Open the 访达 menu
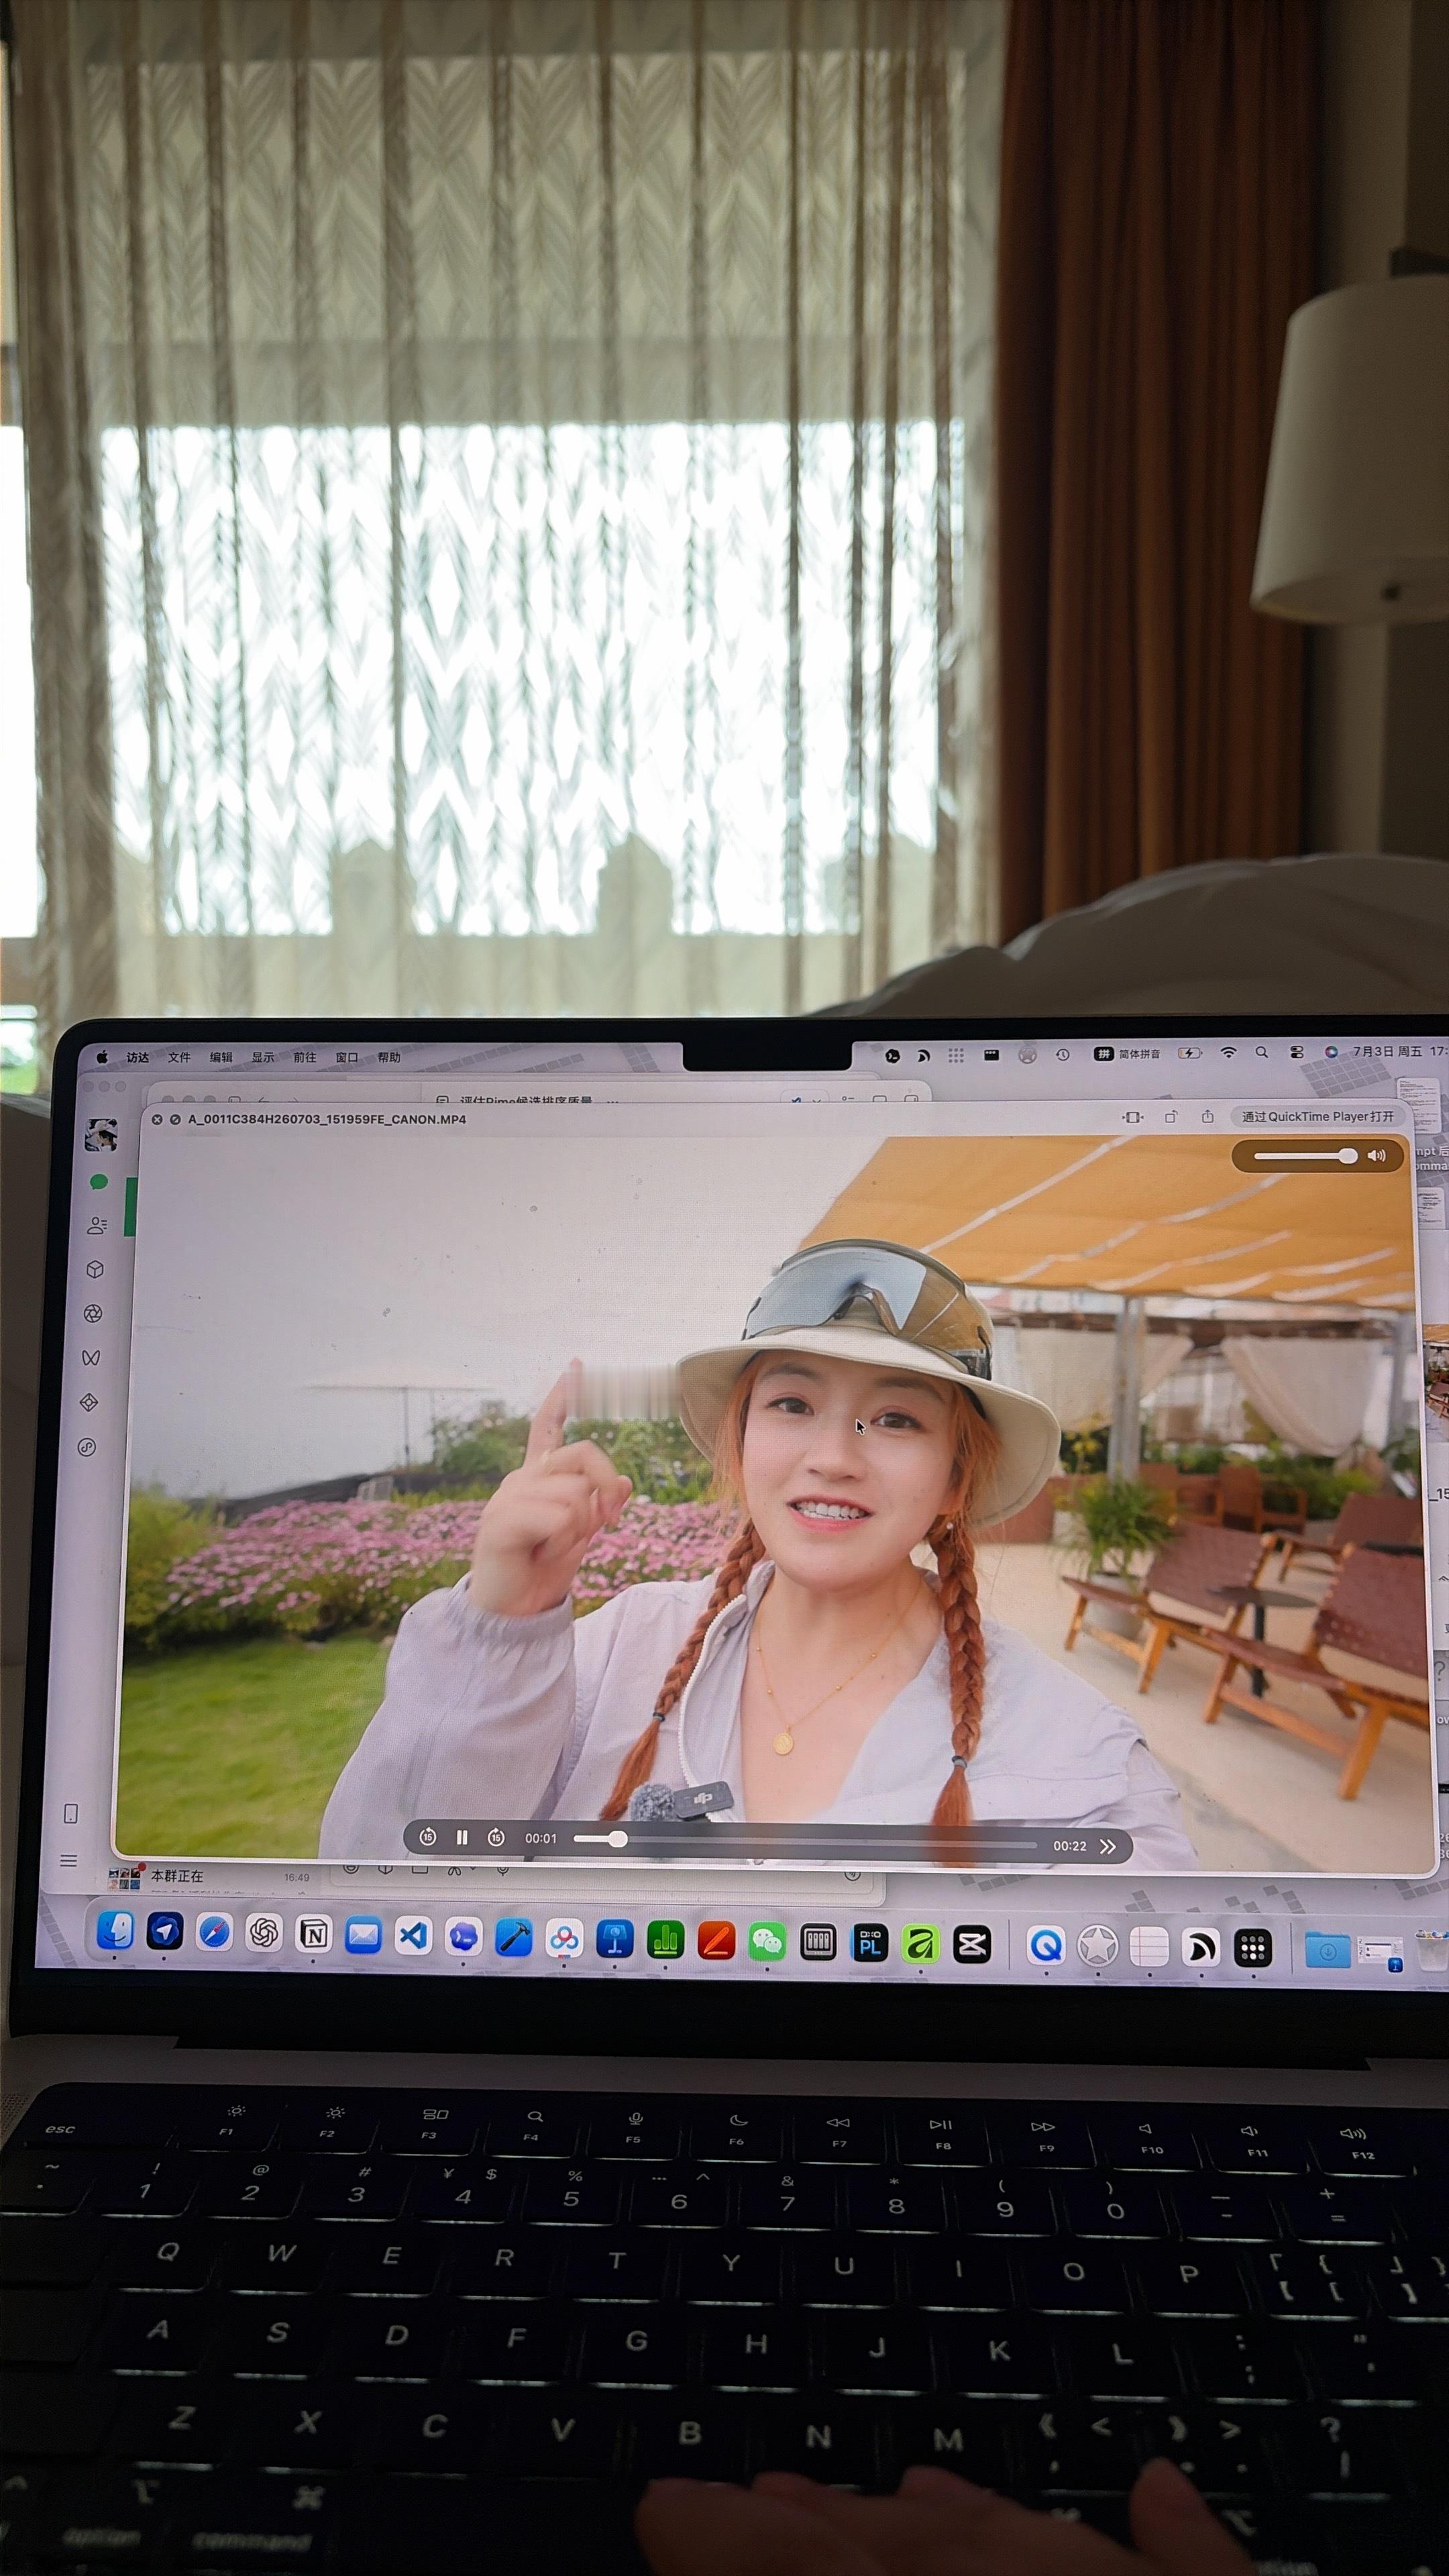The height and width of the screenshot is (2576, 1449). (x=138, y=1057)
